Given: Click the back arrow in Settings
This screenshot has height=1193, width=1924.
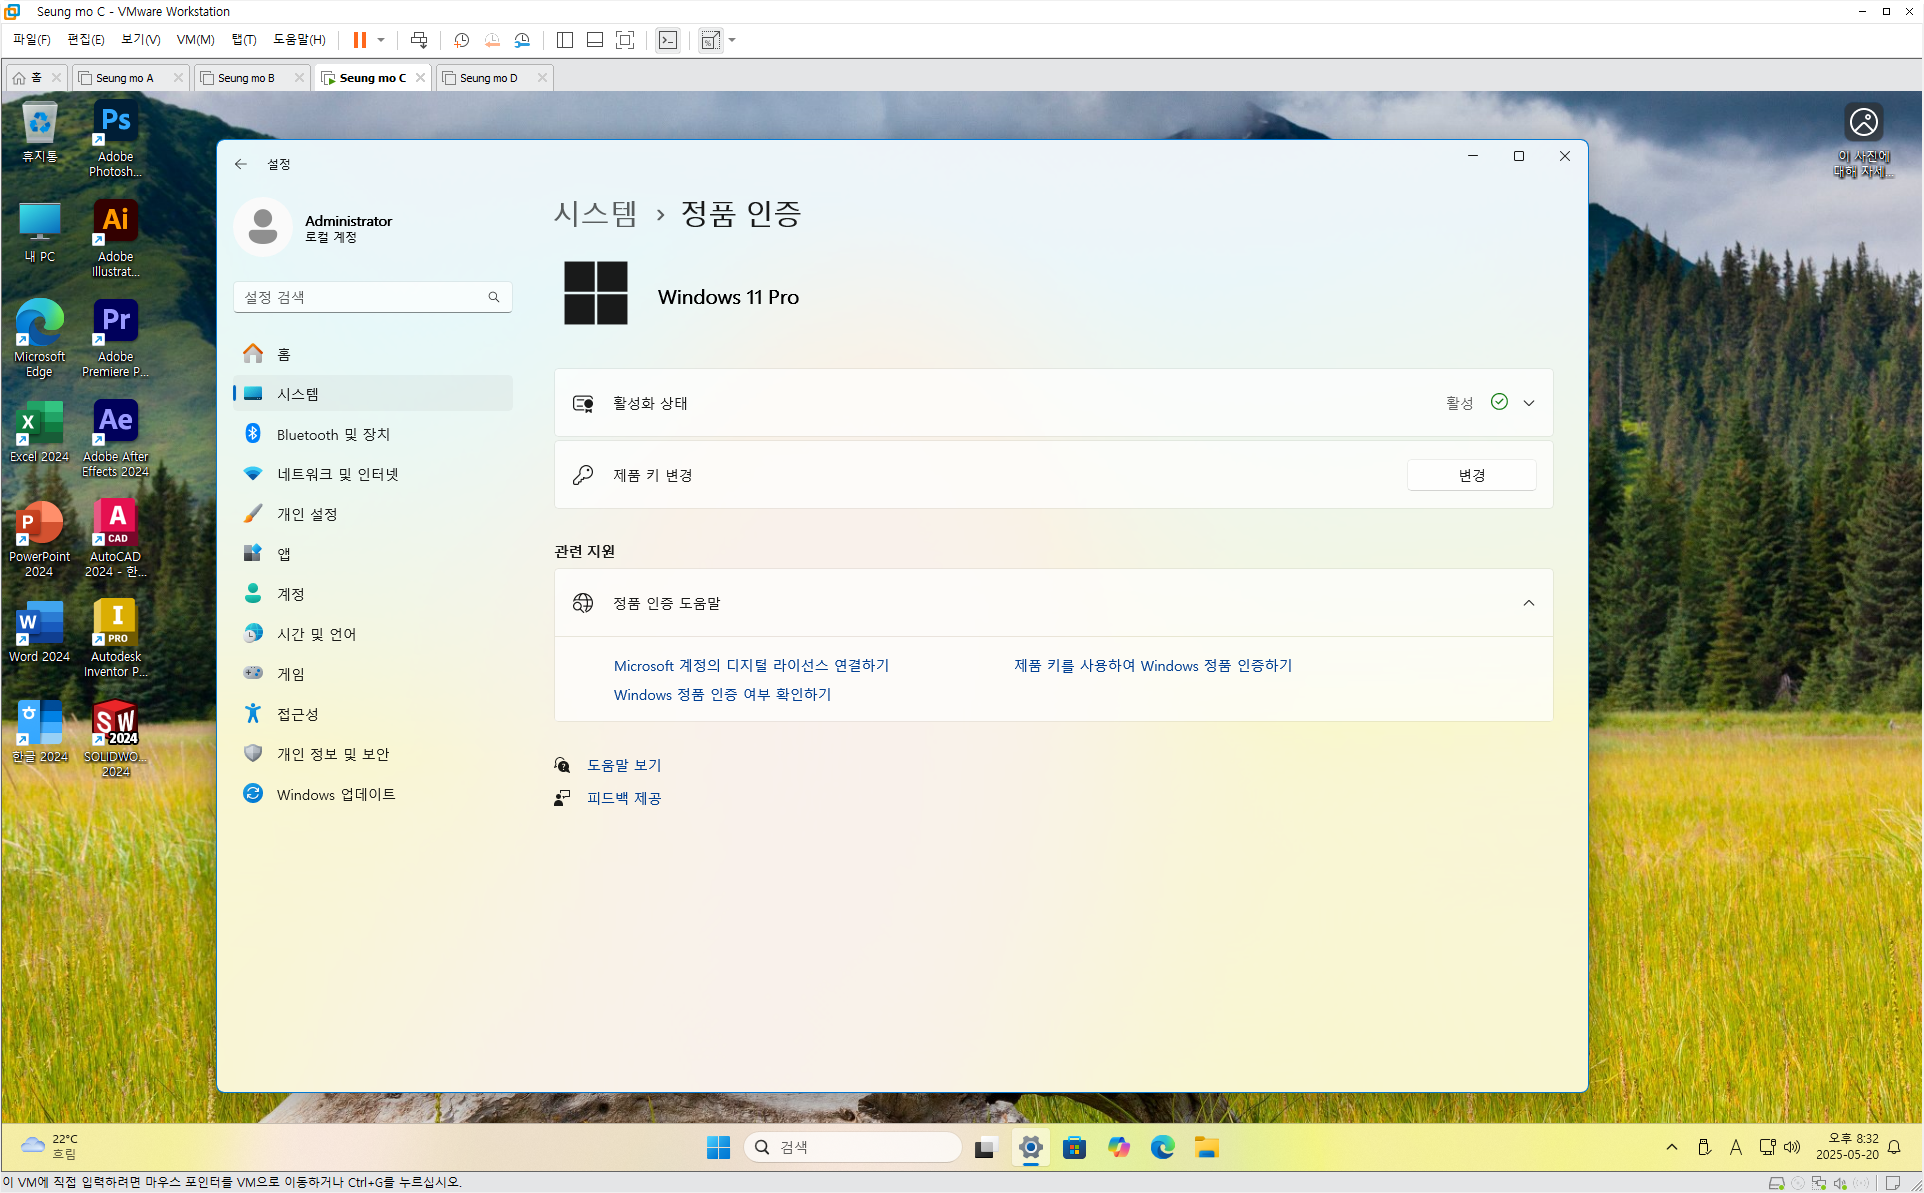Looking at the screenshot, I should [241, 164].
